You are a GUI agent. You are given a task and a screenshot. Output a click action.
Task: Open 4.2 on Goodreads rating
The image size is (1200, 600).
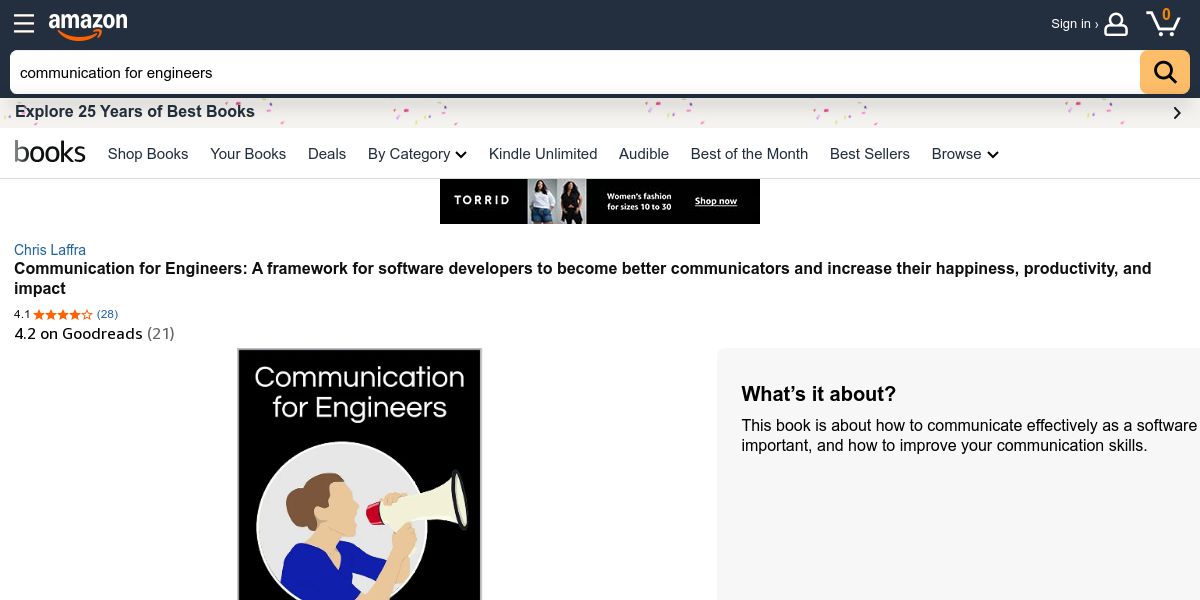[94, 333]
